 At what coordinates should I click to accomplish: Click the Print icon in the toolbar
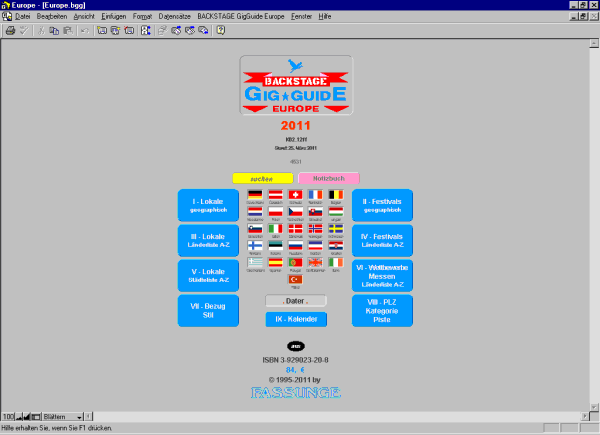tap(10, 30)
